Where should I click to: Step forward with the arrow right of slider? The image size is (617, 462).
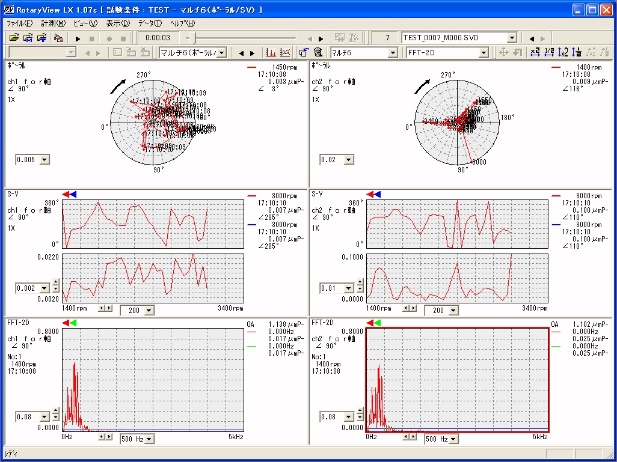(x=321, y=39)
